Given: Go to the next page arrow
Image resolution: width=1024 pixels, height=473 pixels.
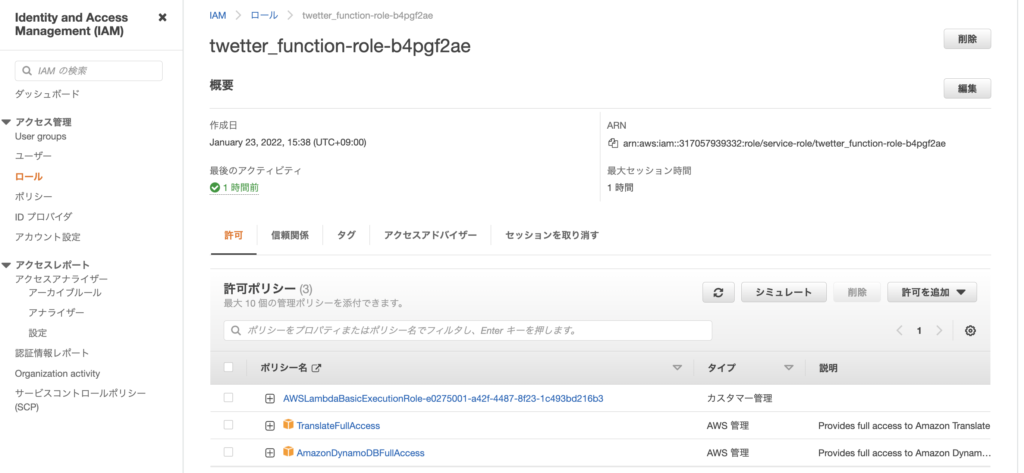Looking at the screenshot, I should (x=939, y=331).
